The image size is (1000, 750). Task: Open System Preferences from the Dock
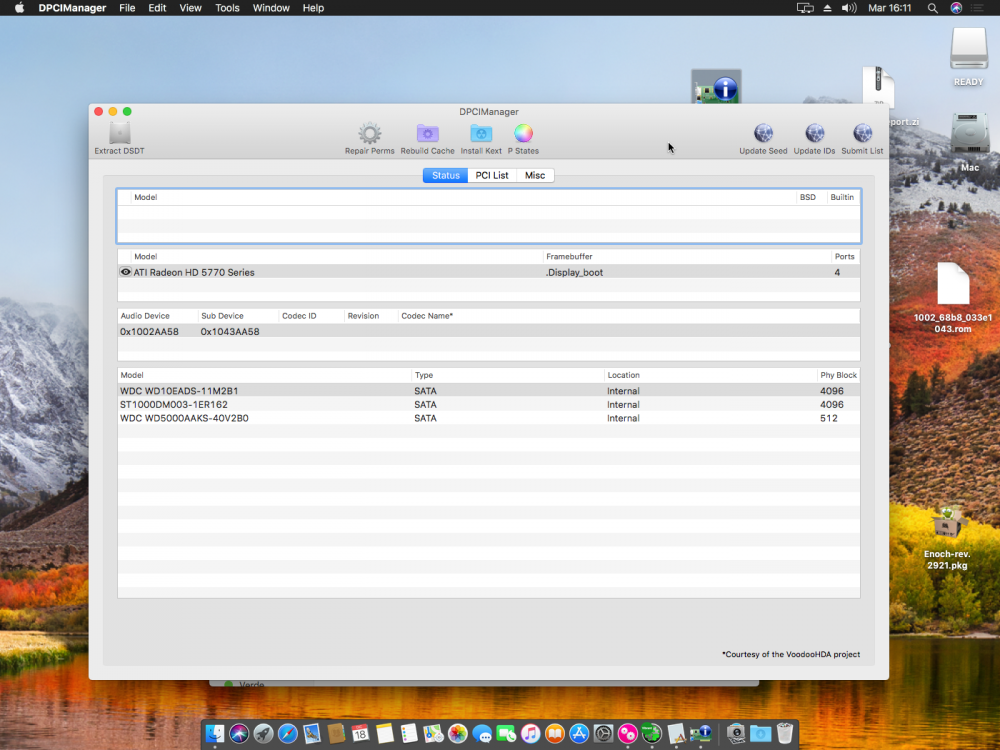(603, 734)
